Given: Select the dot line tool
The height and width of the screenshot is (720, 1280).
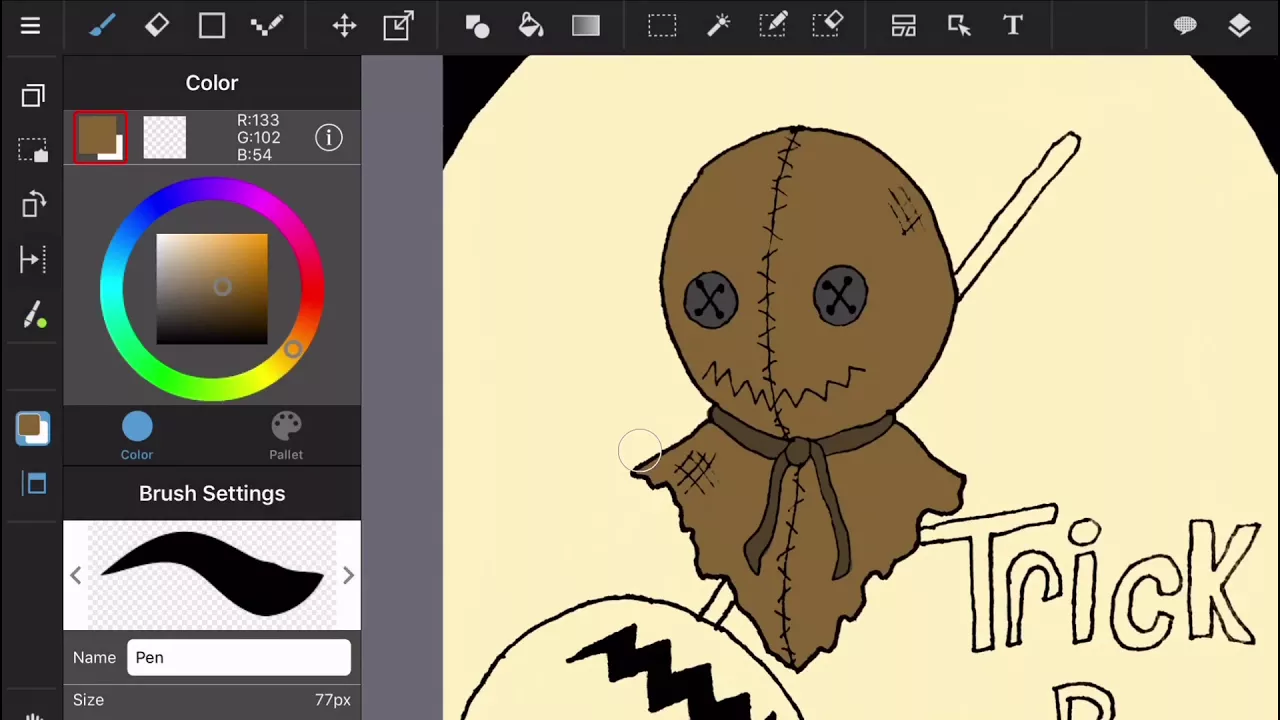Looking at the screenshot, I should [x=267, y=26].
